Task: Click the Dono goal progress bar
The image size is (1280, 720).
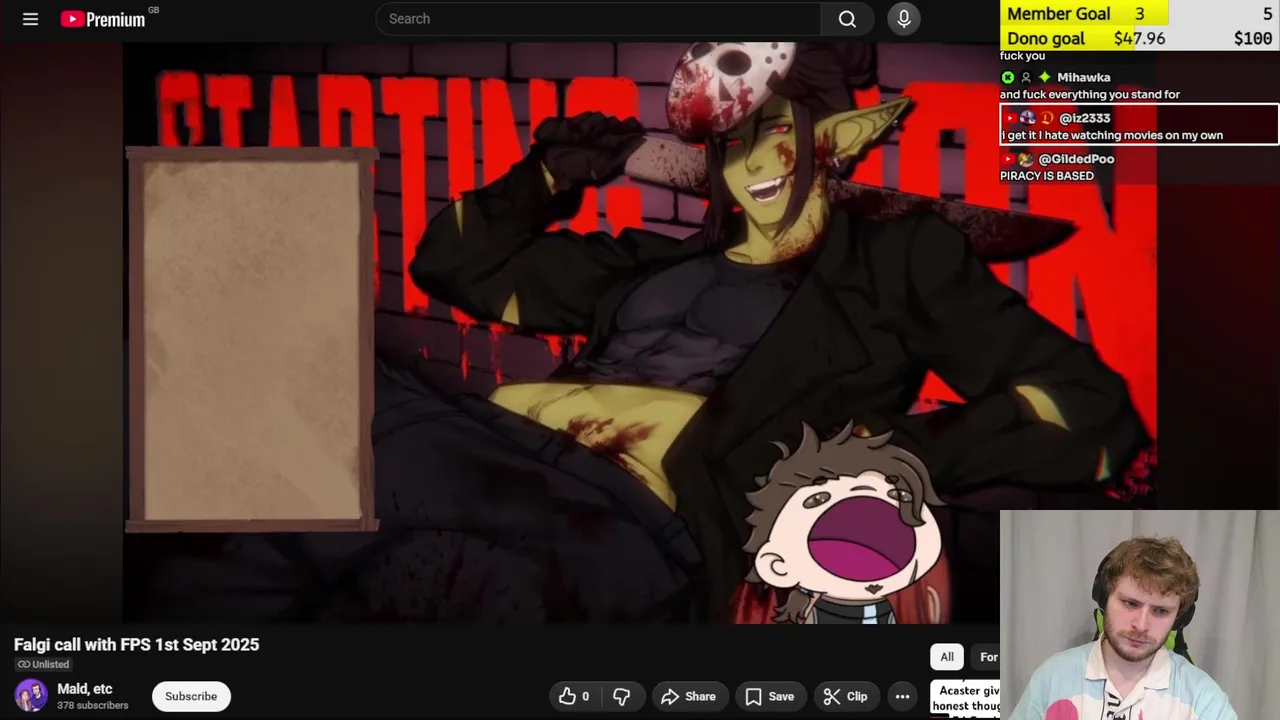Action: 1140,38
